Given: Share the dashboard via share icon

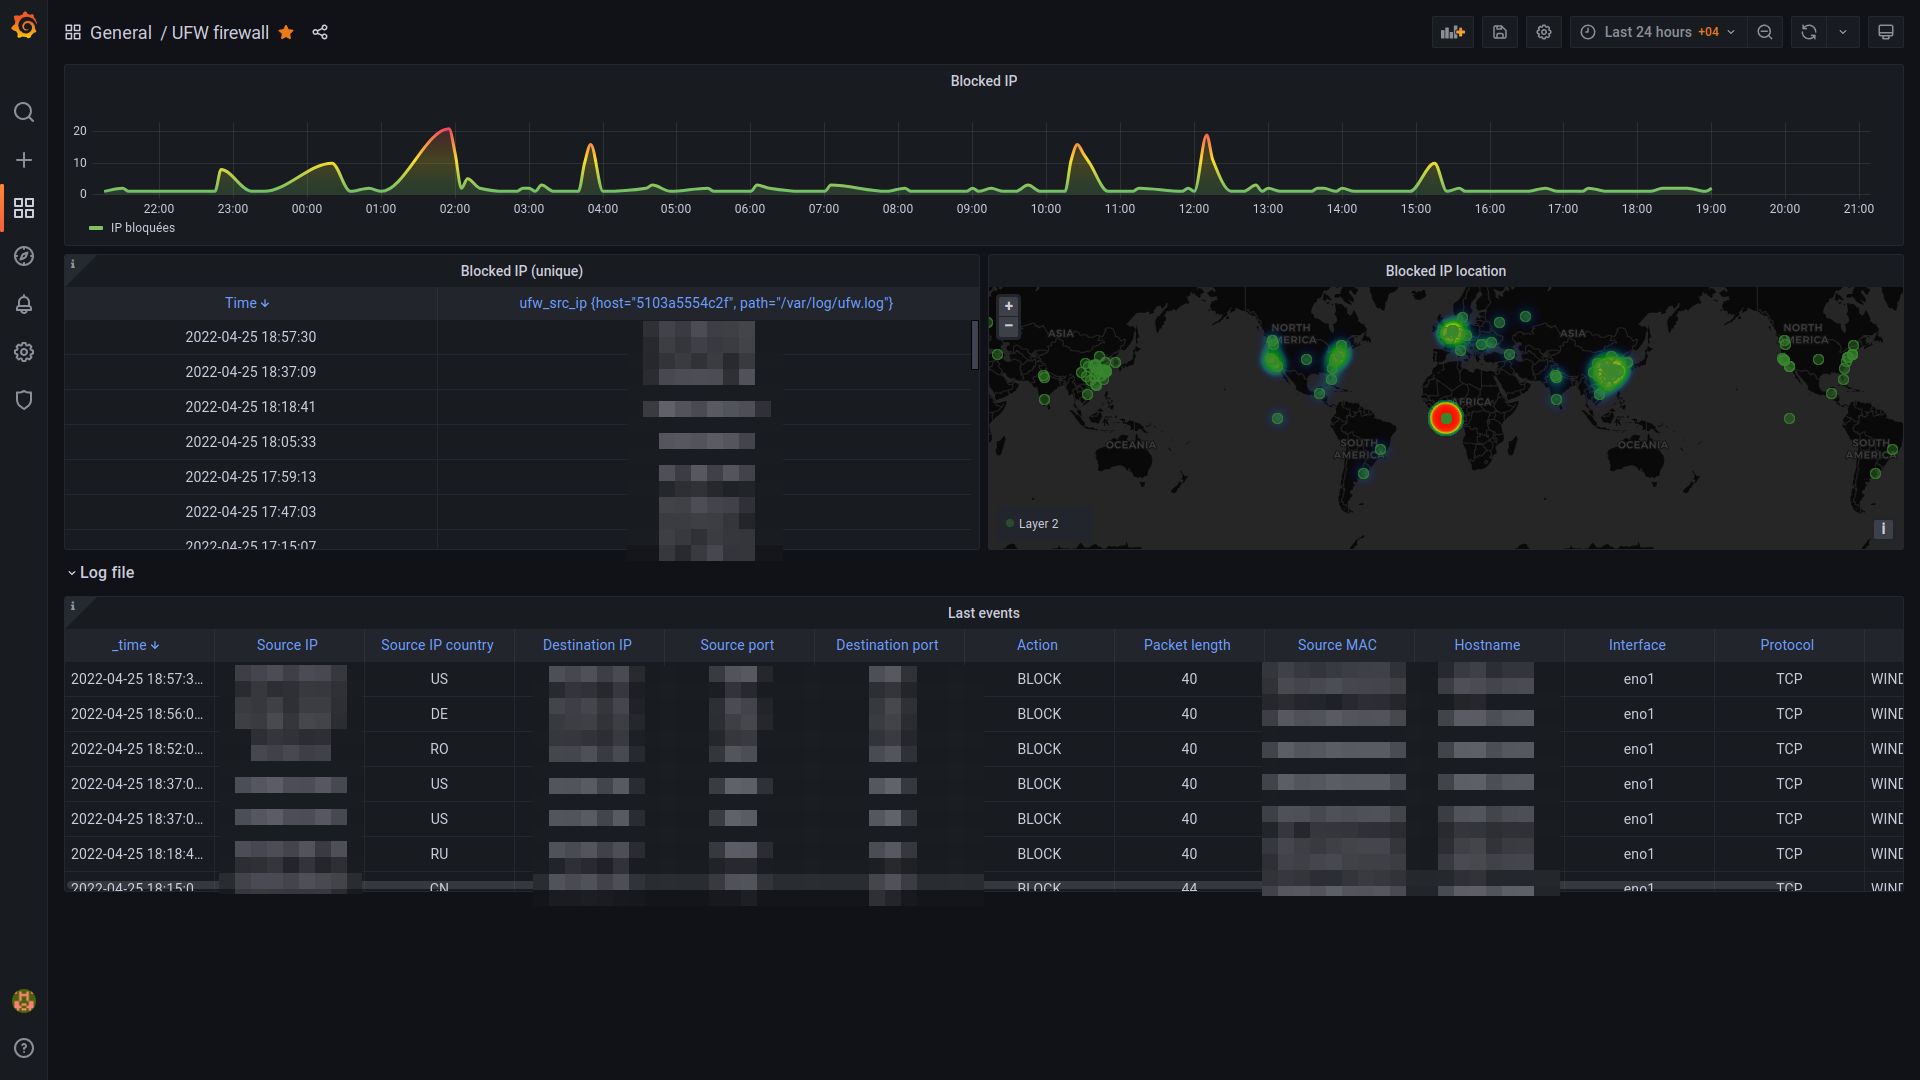Looking at the screenshot, I should (x=320, y=32).
